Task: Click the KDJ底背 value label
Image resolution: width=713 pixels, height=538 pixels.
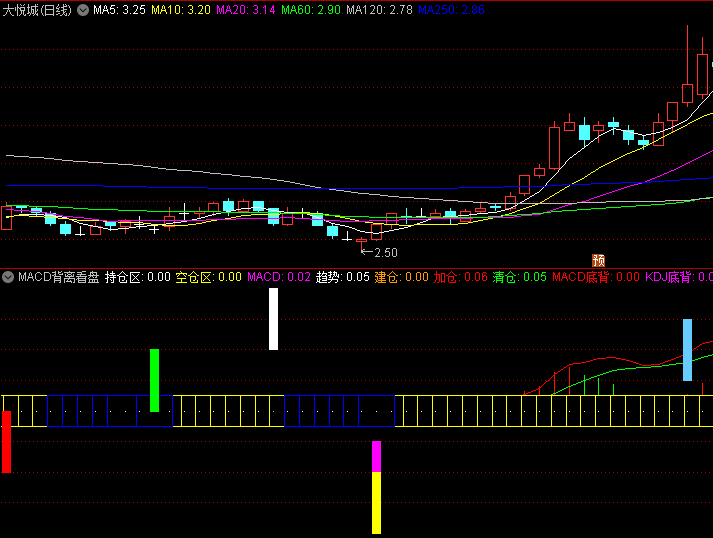Action: (x=679, y=277)
